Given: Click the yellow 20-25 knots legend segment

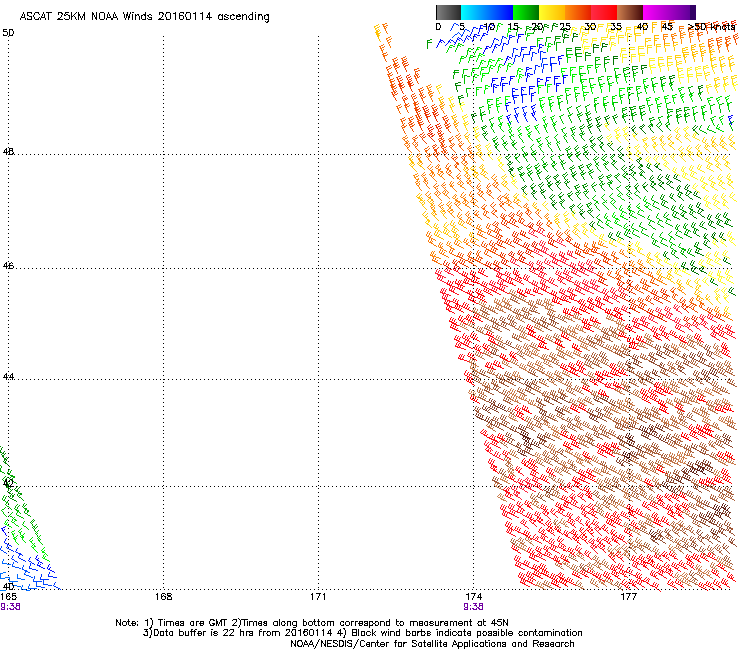Looking at the screenshot, I should tap(552, 12).
